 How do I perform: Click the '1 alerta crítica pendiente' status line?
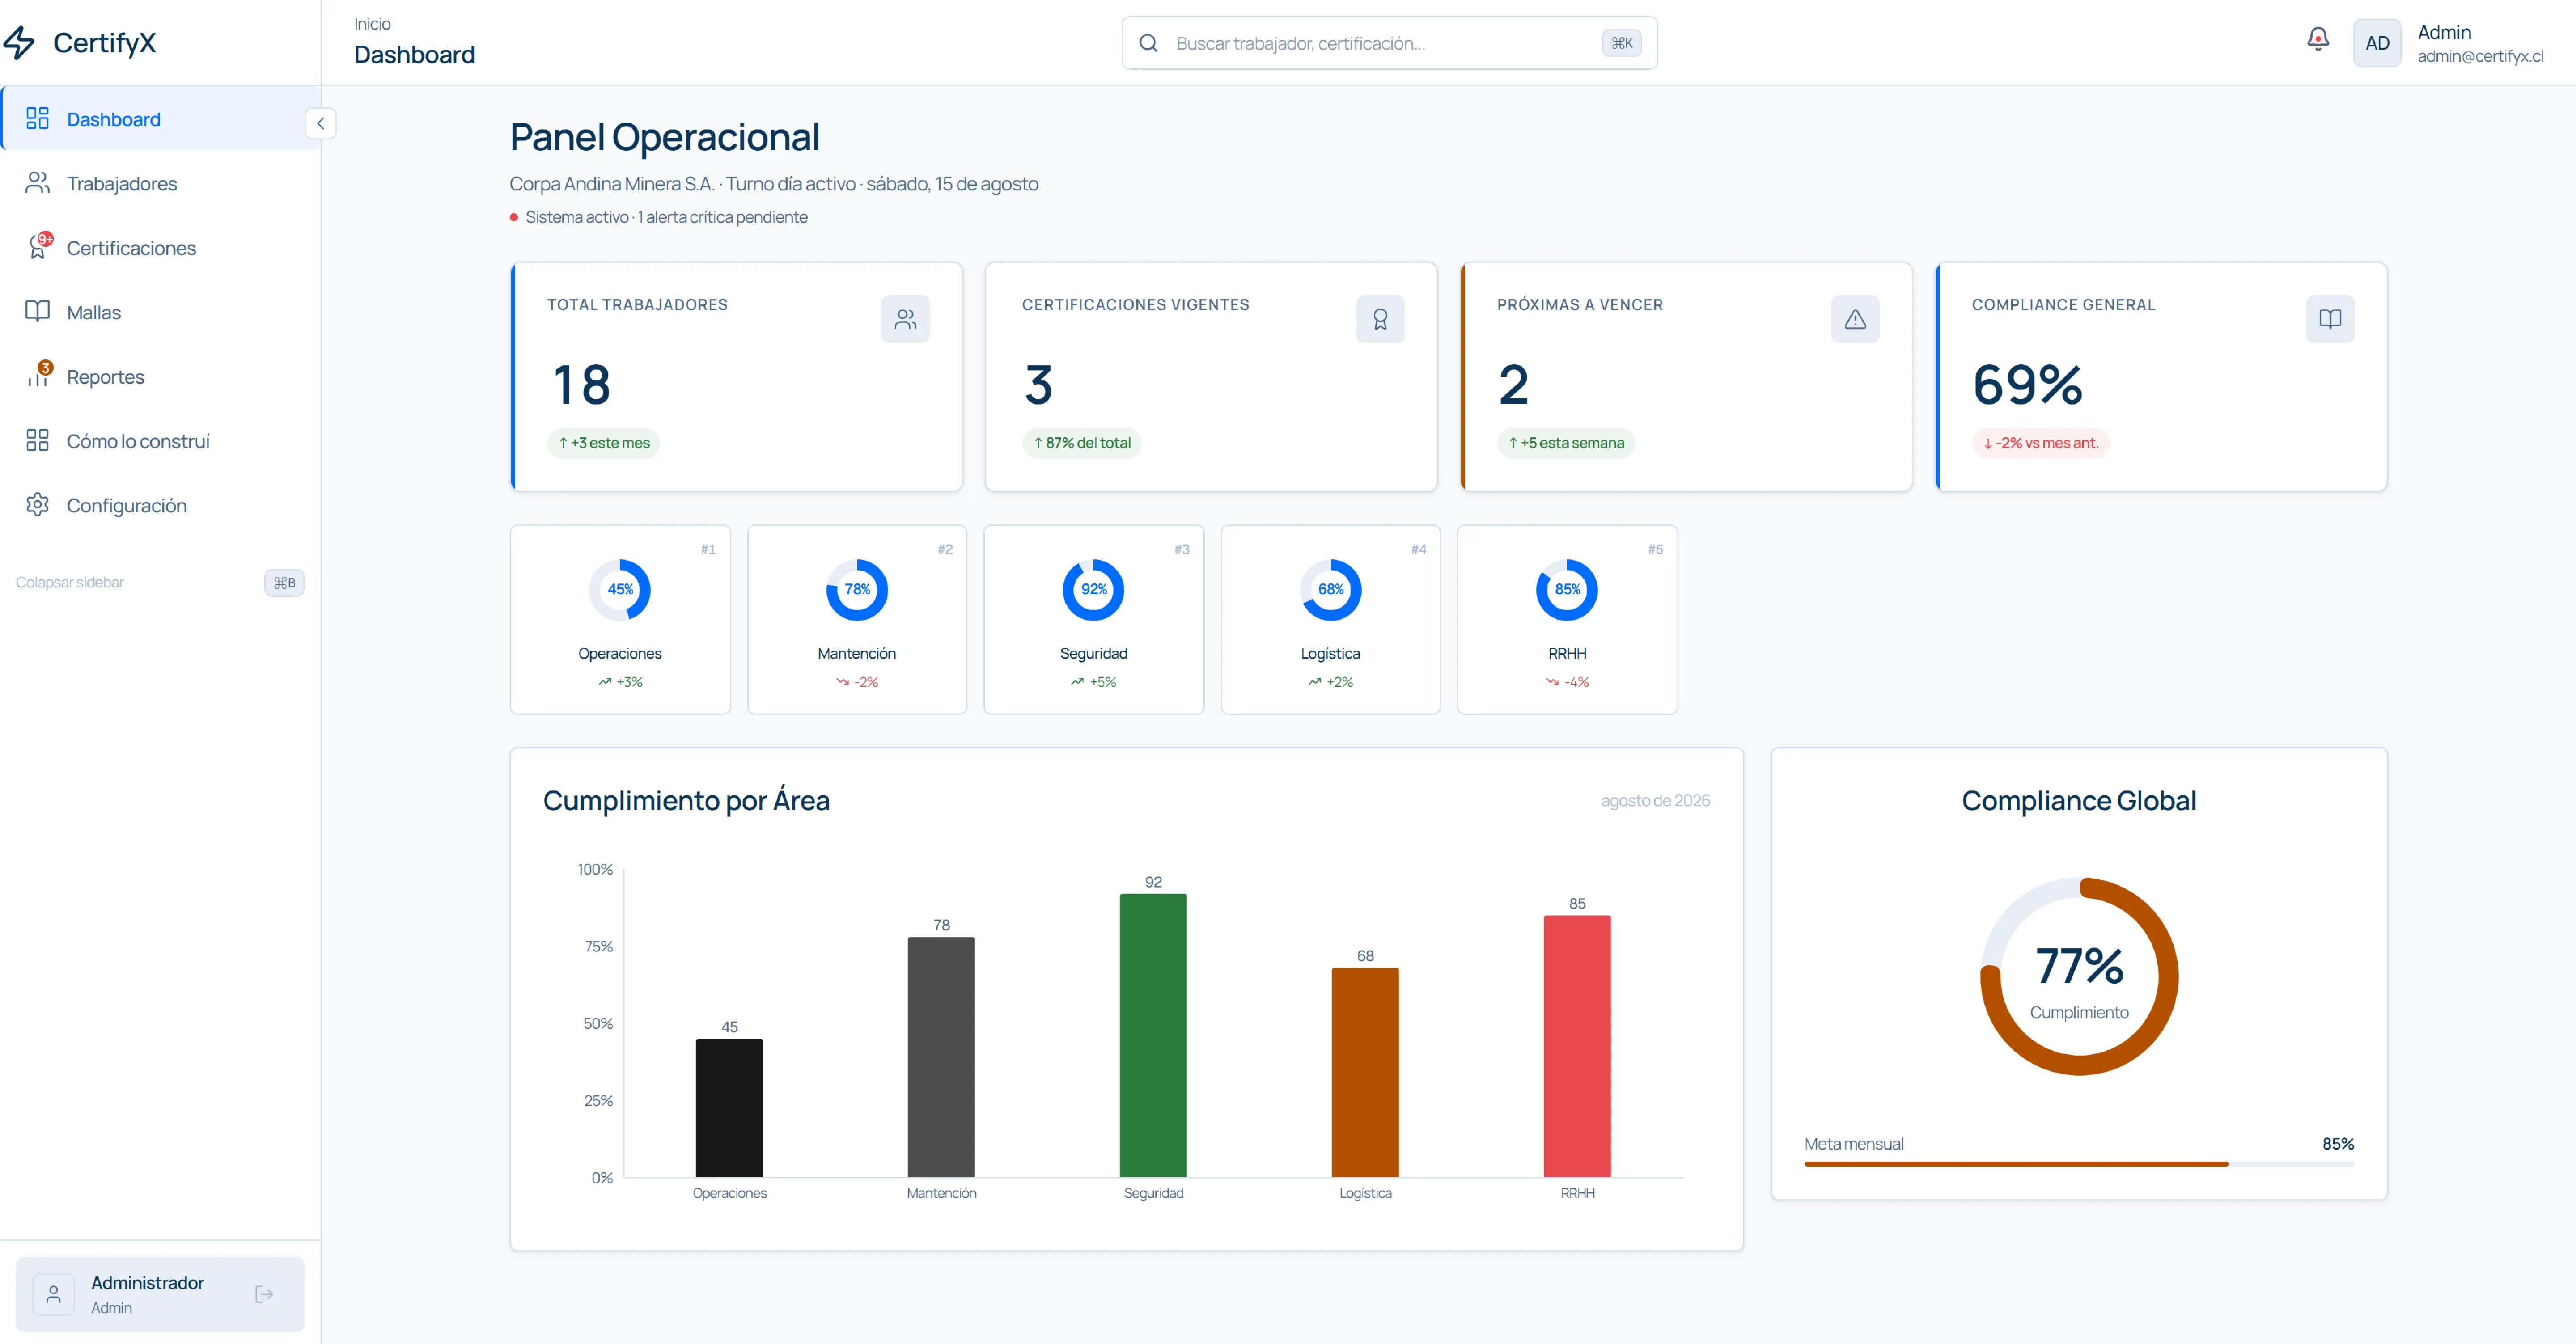point(666,217)
